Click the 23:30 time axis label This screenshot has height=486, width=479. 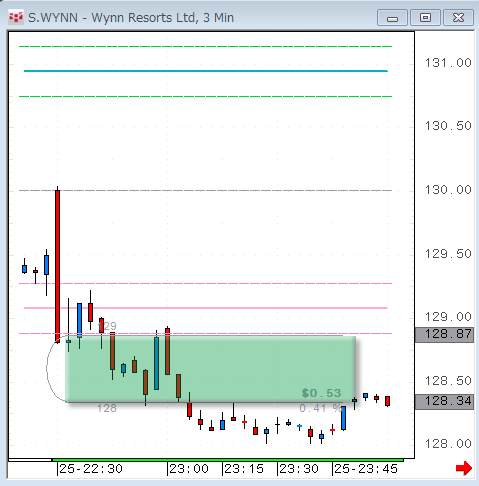pos(299,469)
